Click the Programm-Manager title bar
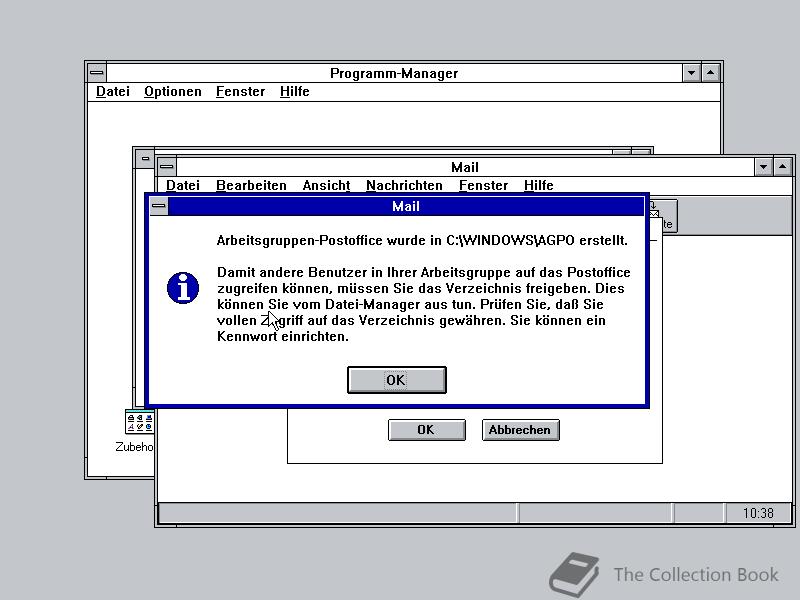 (x=394, y=73)
